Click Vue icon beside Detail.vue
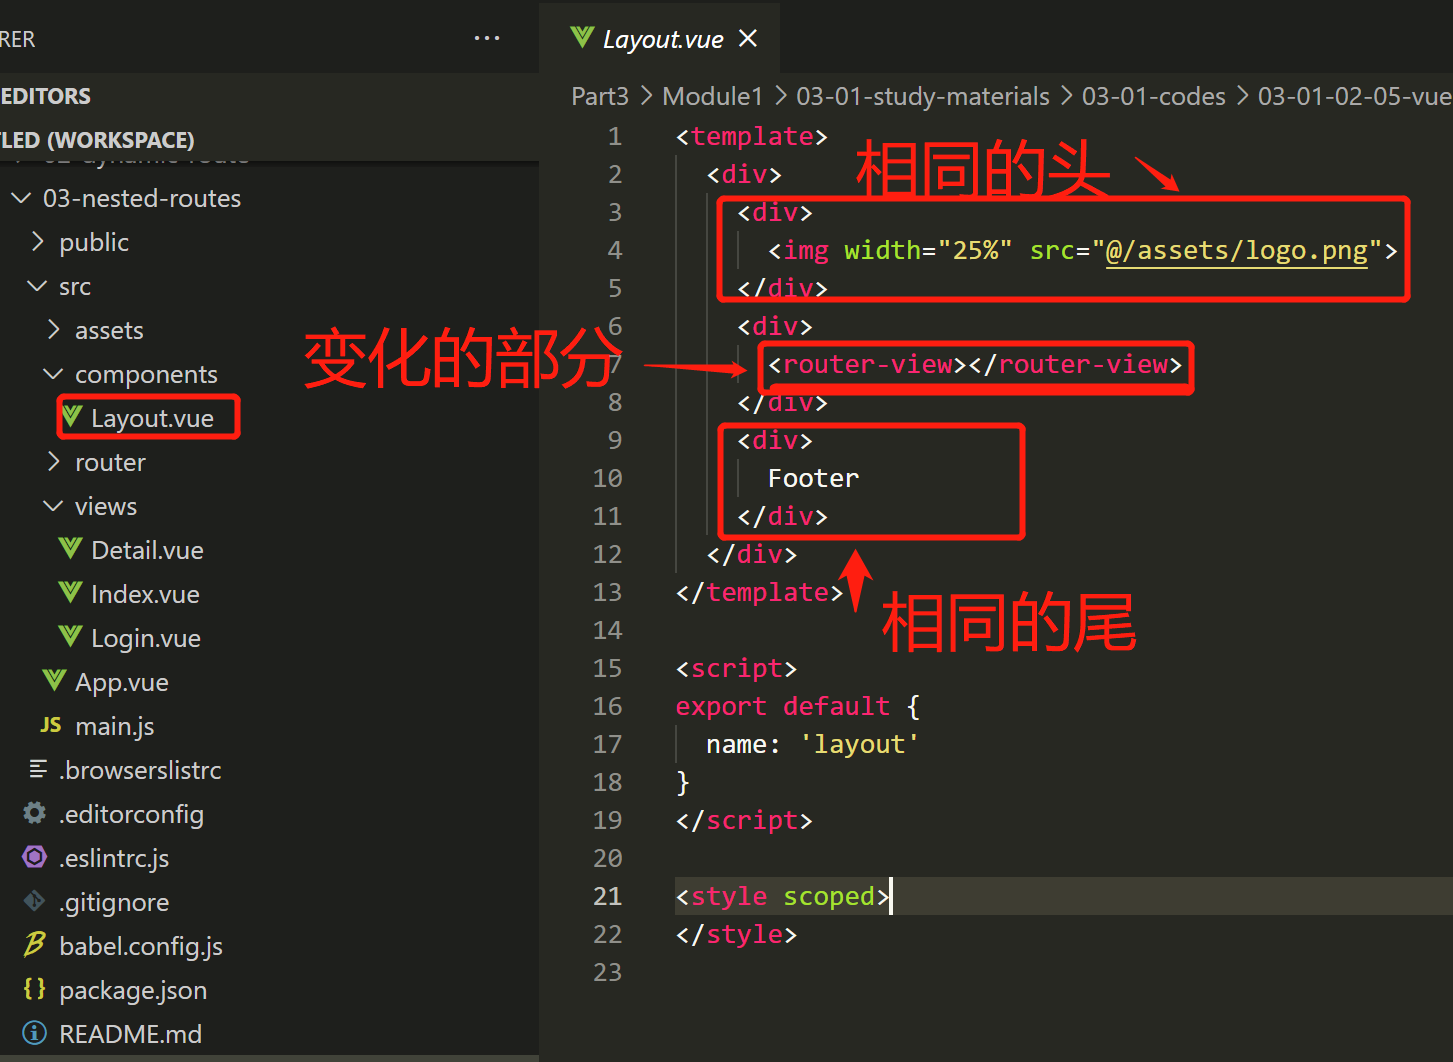This screenshot has width=1453, height=1062. (70, 549)
